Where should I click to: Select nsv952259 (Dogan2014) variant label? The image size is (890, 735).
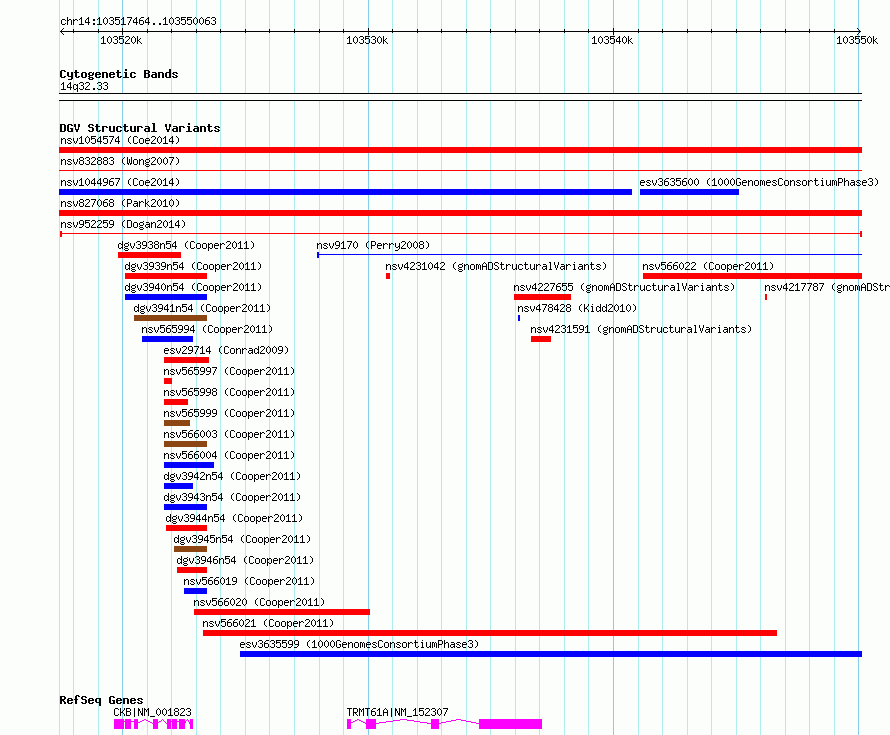123,224
